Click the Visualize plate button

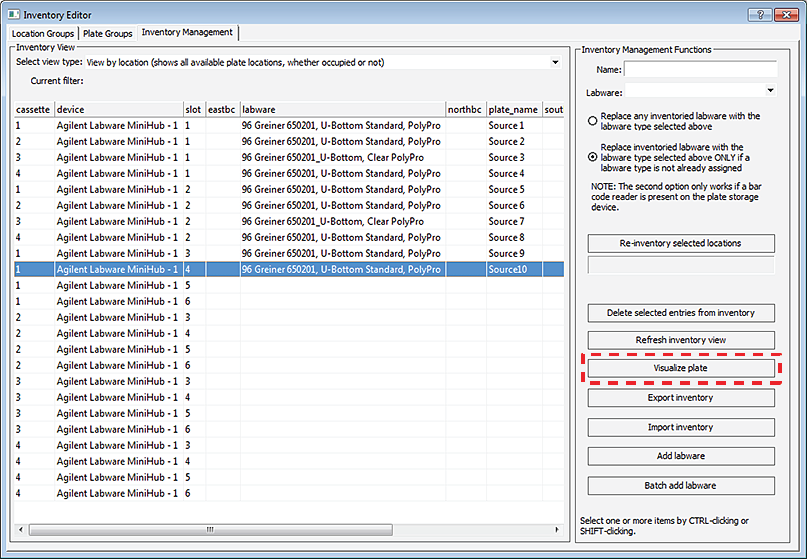(680, 369)
